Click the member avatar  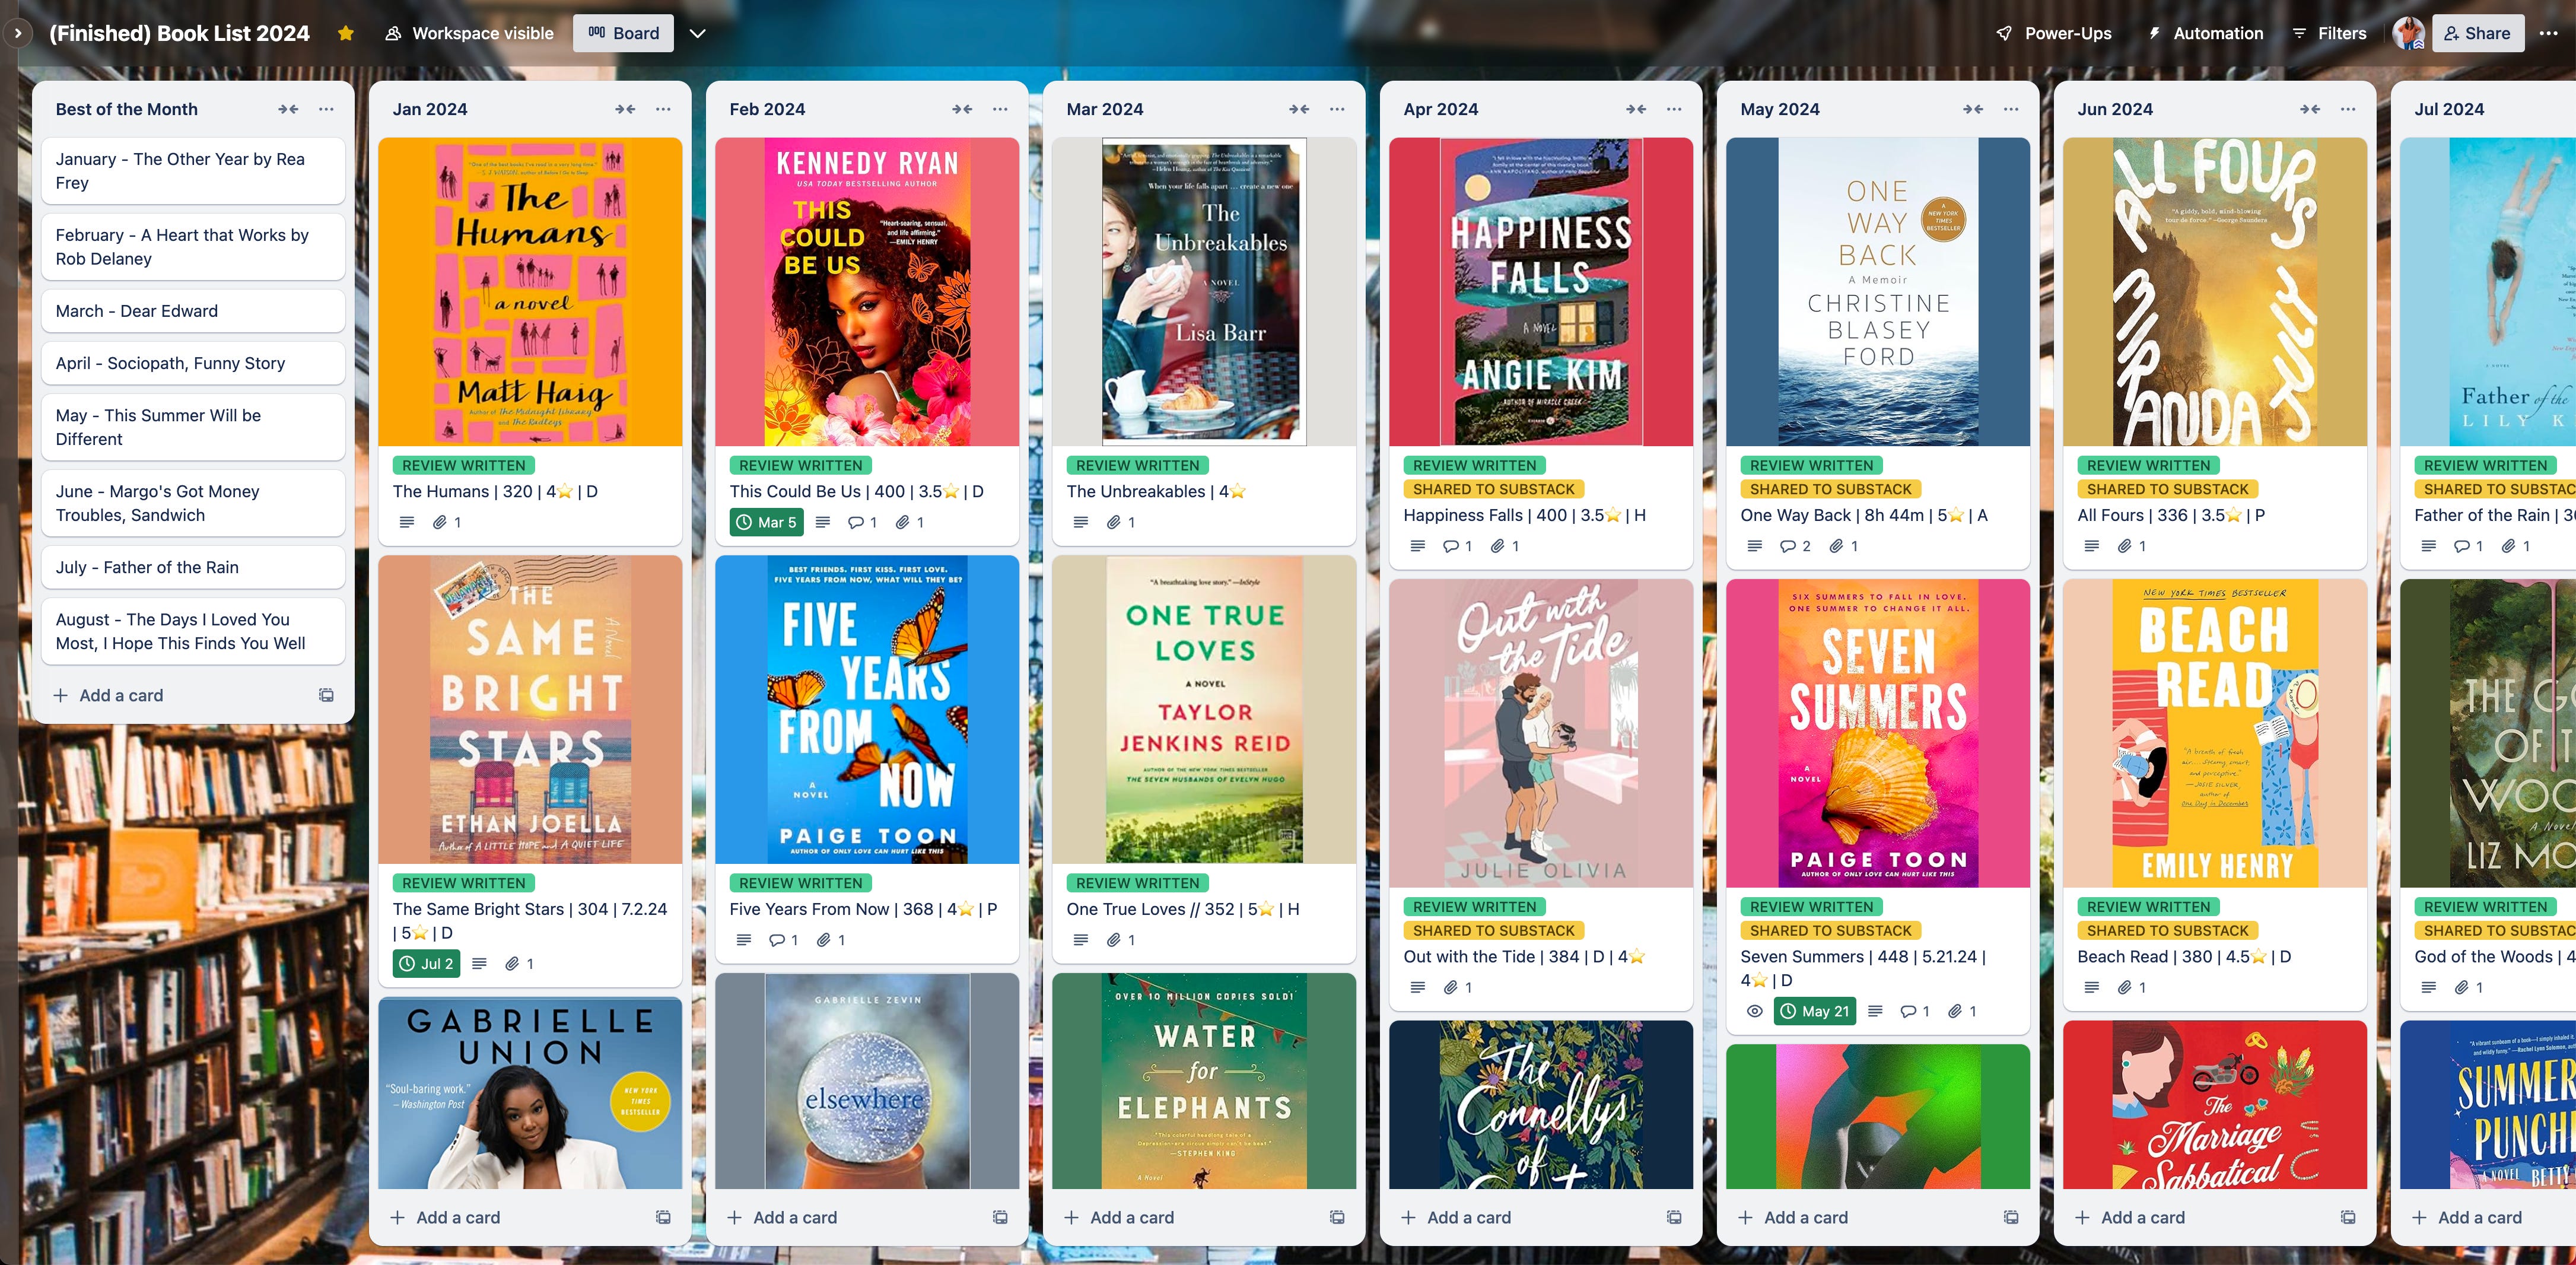[x=2409, y=33]
